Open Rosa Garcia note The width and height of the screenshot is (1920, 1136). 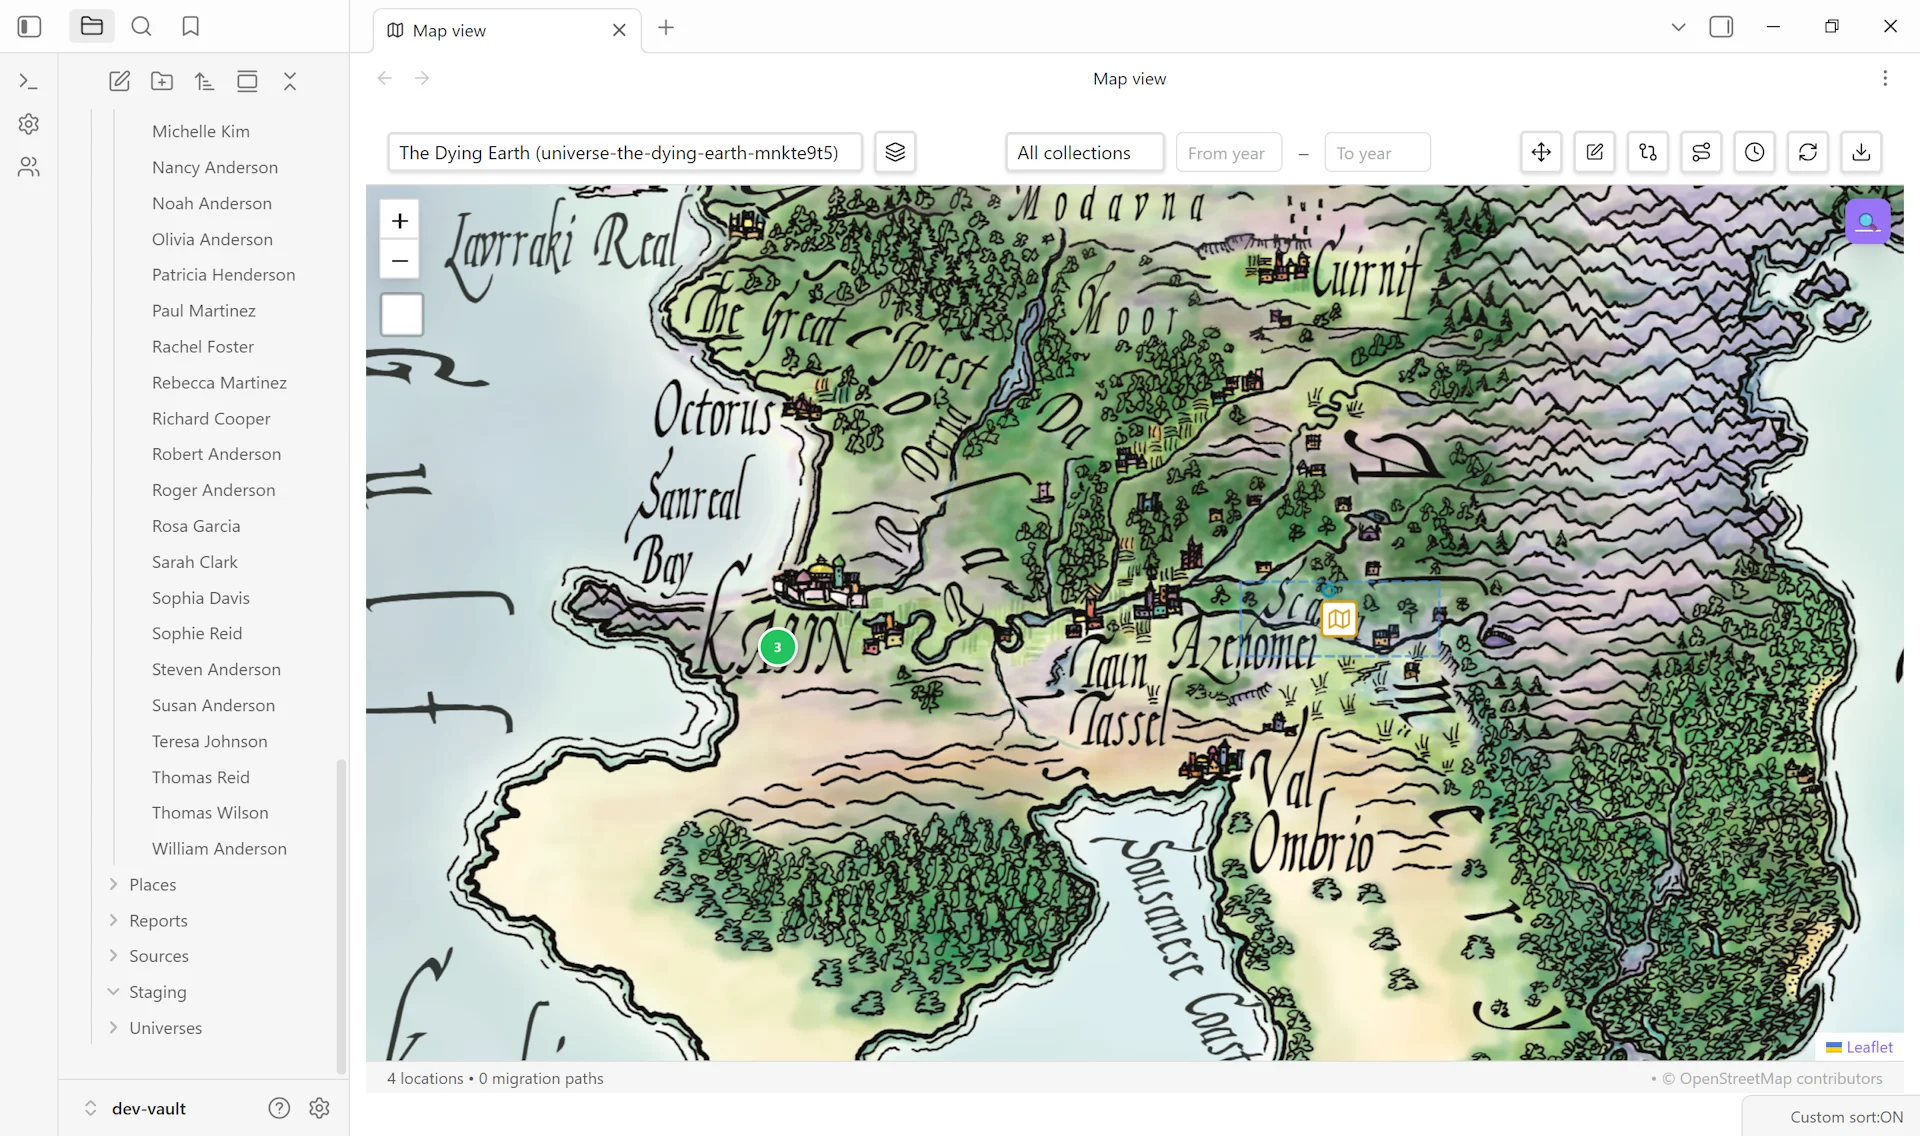[196, 526]
